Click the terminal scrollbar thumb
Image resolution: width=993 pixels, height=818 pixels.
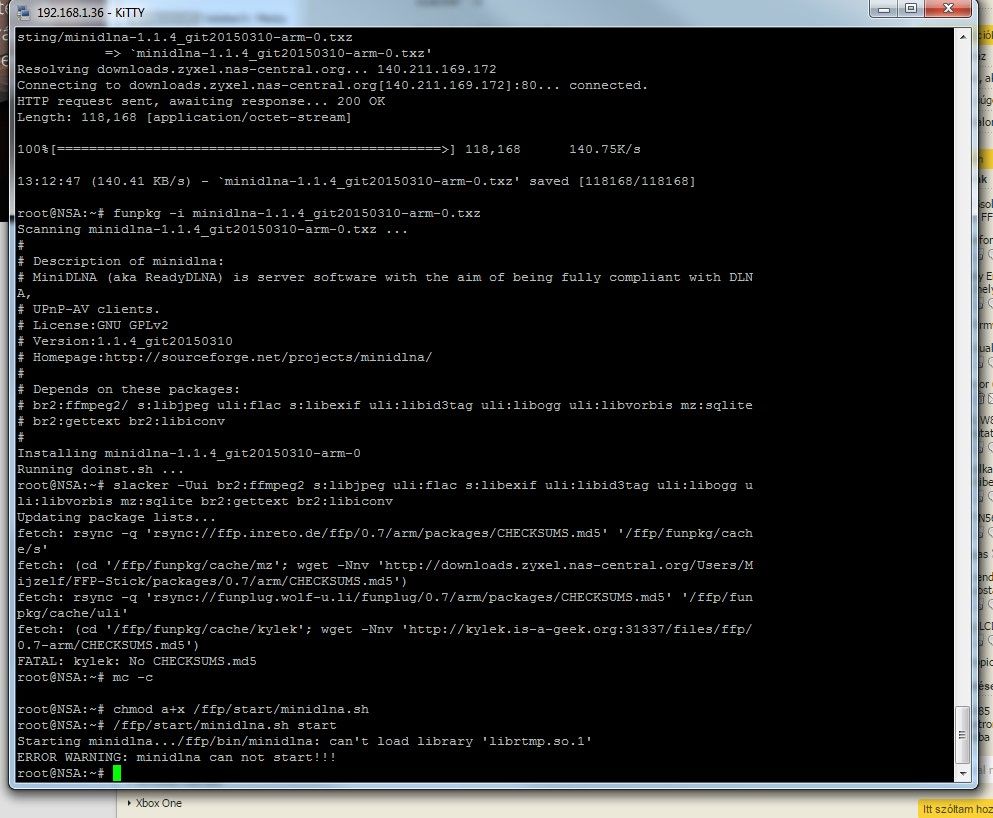click(x=963, y=734)
